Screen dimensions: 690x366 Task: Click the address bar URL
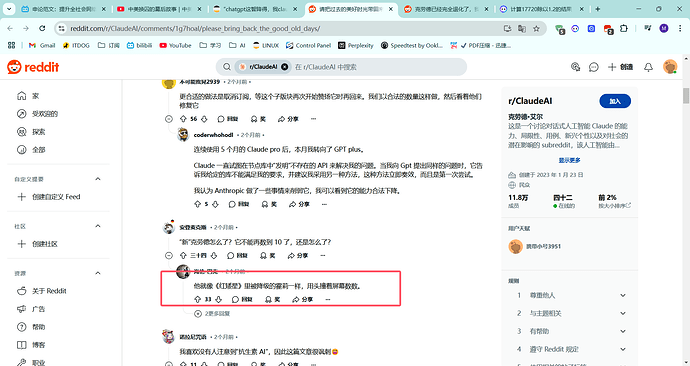195,29
